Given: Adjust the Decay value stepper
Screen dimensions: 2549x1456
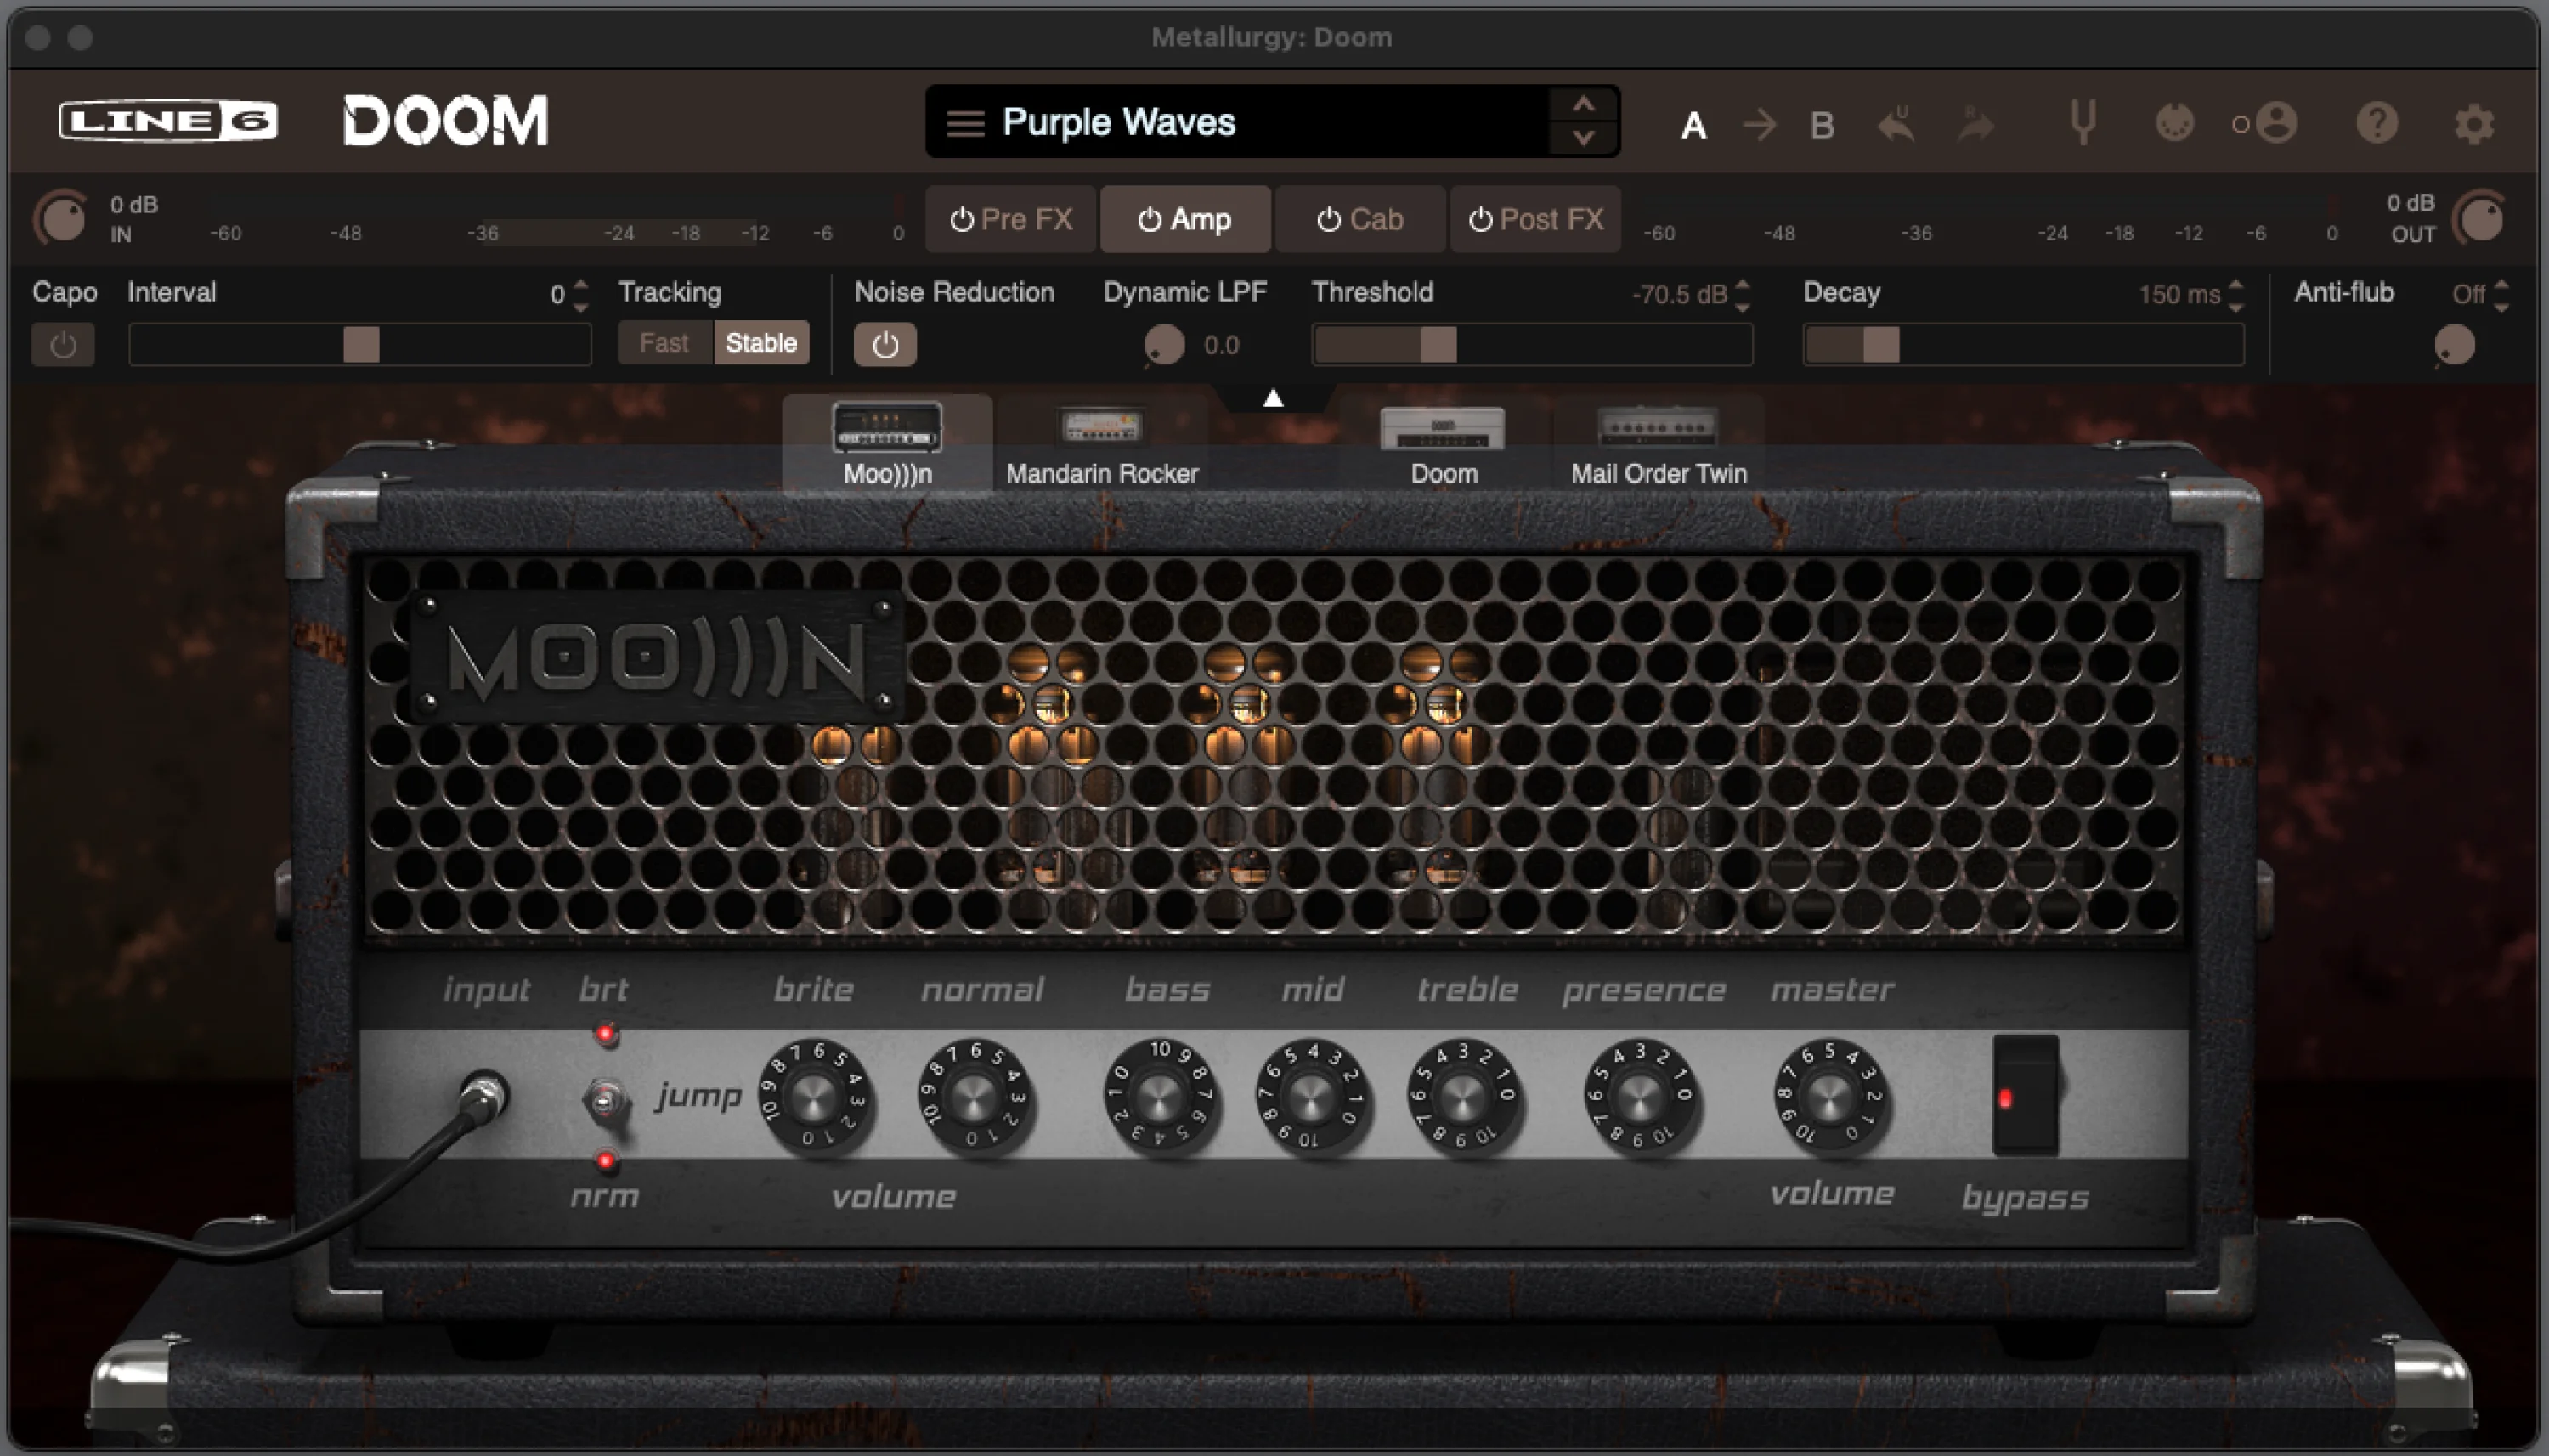Looking at the screenshot, I should [2236, 295].
